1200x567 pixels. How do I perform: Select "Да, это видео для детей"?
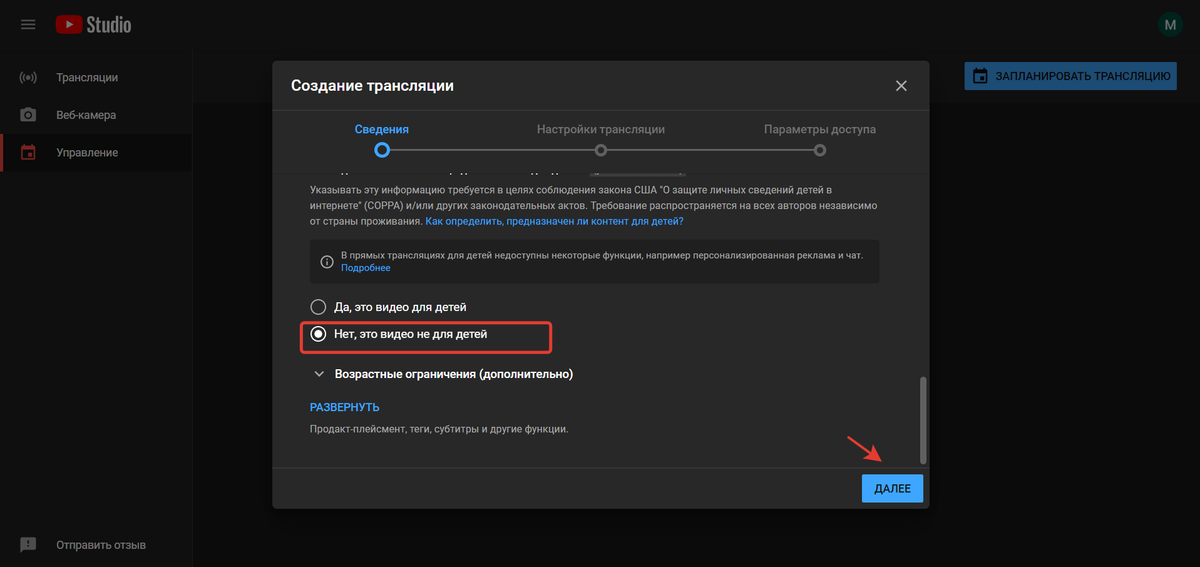(x=318, y=307)
